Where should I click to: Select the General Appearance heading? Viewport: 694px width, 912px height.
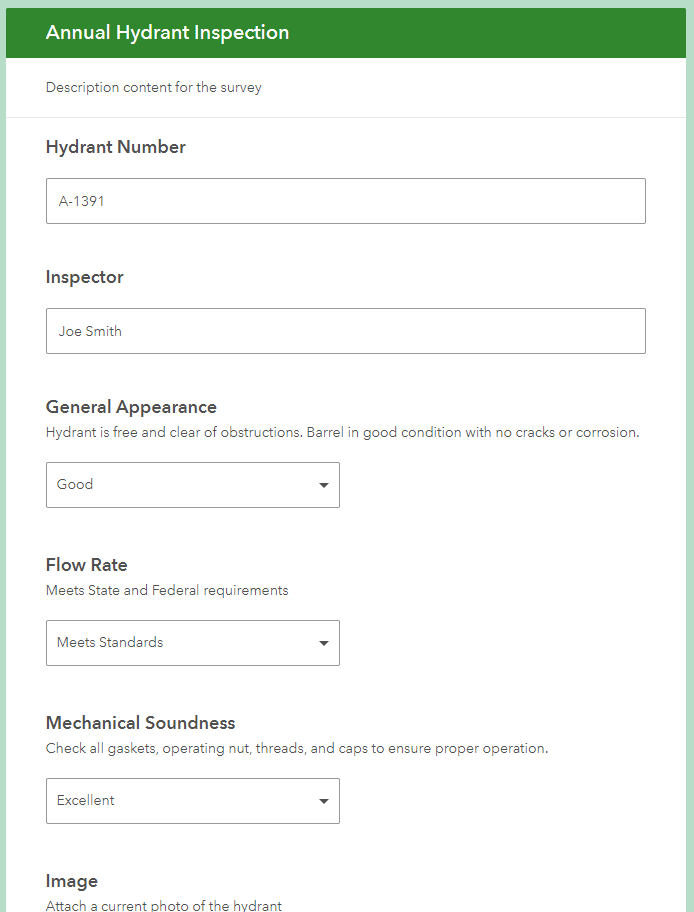point(131,407)
